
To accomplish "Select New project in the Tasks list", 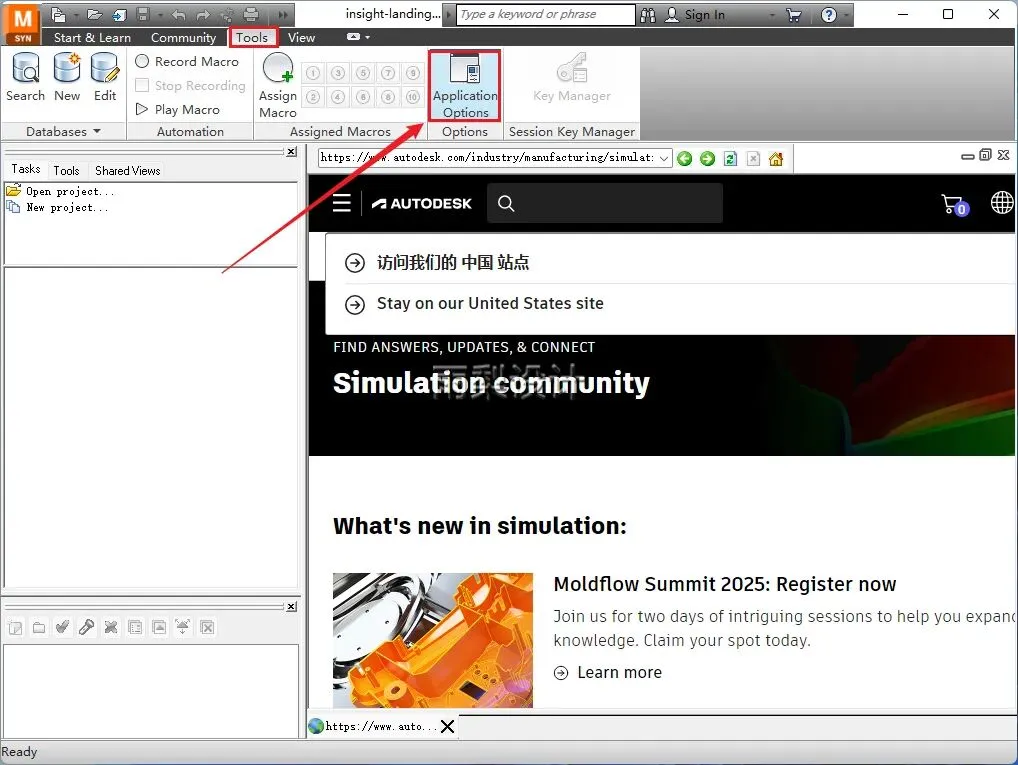I will coord(57,207).
